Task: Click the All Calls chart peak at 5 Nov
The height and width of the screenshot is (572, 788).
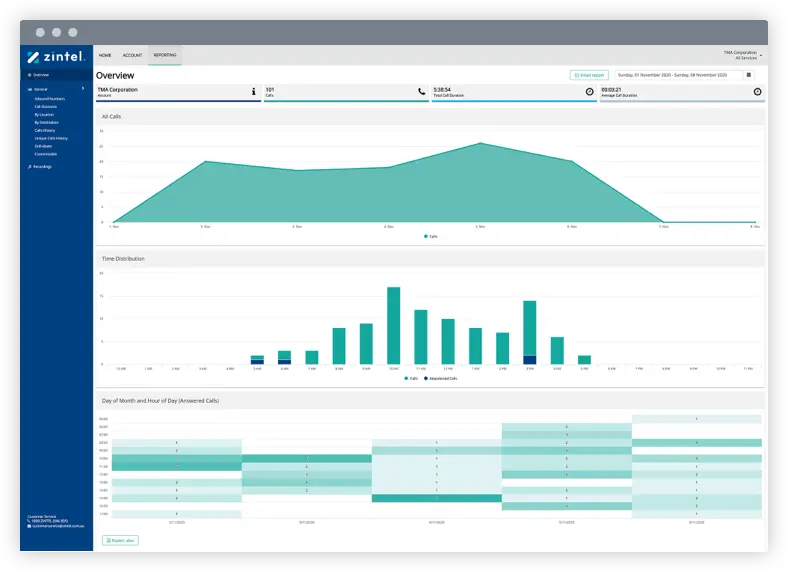Action: tap(480, 143)
